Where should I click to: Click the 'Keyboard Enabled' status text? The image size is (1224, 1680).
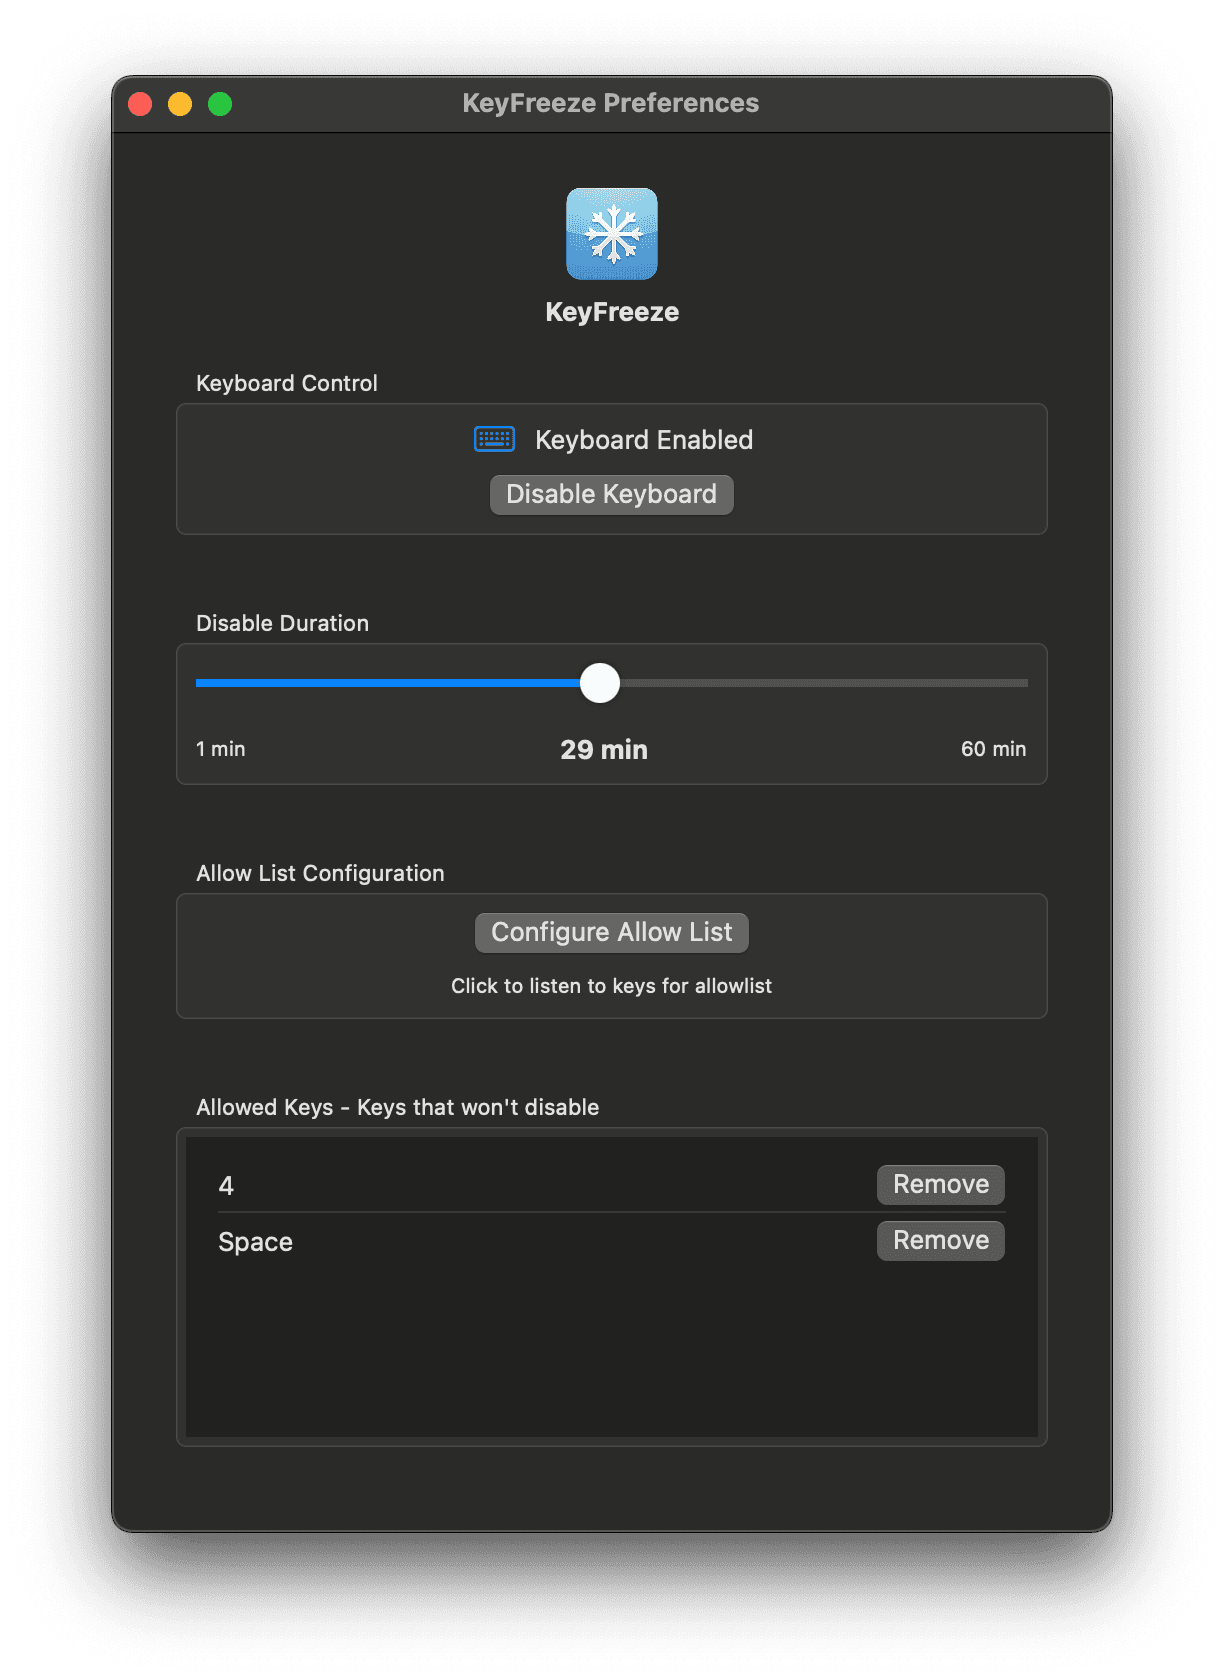[x=644, y=440]
